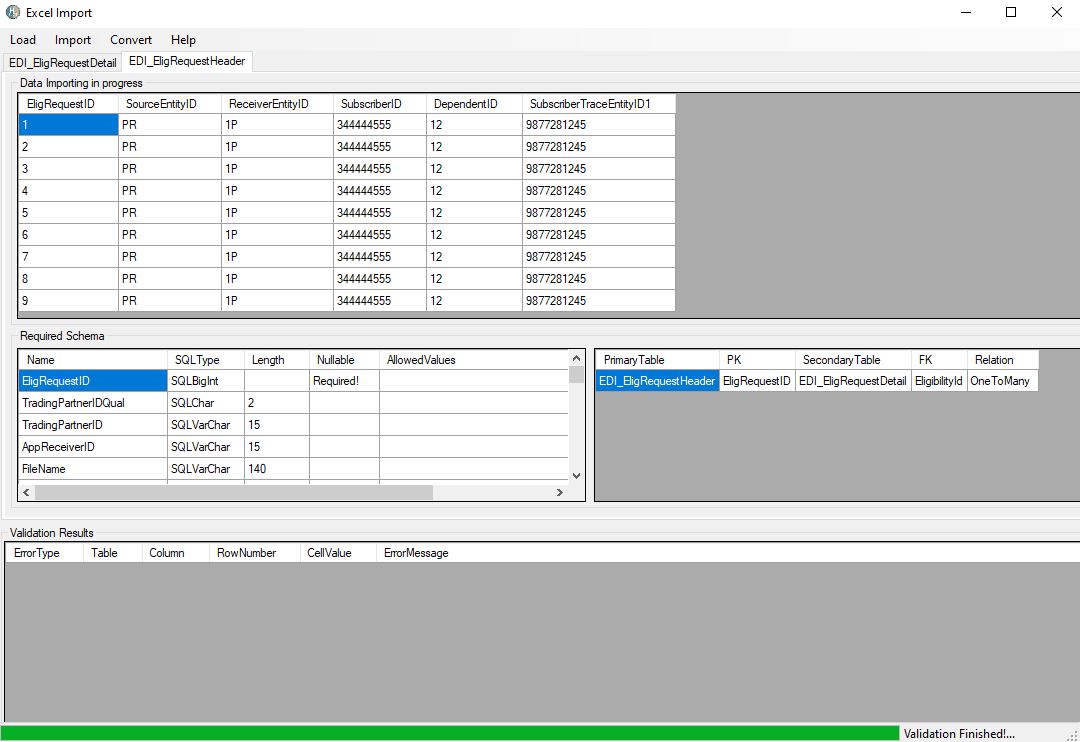Select EligRequestID row in Required Schema
Viewport: 1080px width, 742px height.
tap(293, 381)
